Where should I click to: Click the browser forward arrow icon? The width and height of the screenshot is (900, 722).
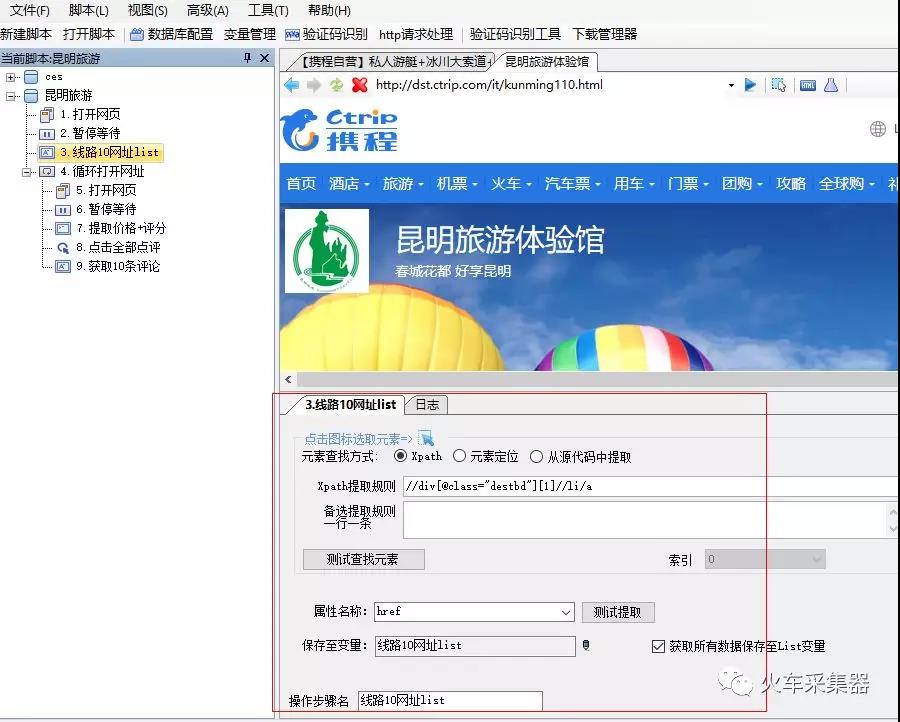point(314,85)
